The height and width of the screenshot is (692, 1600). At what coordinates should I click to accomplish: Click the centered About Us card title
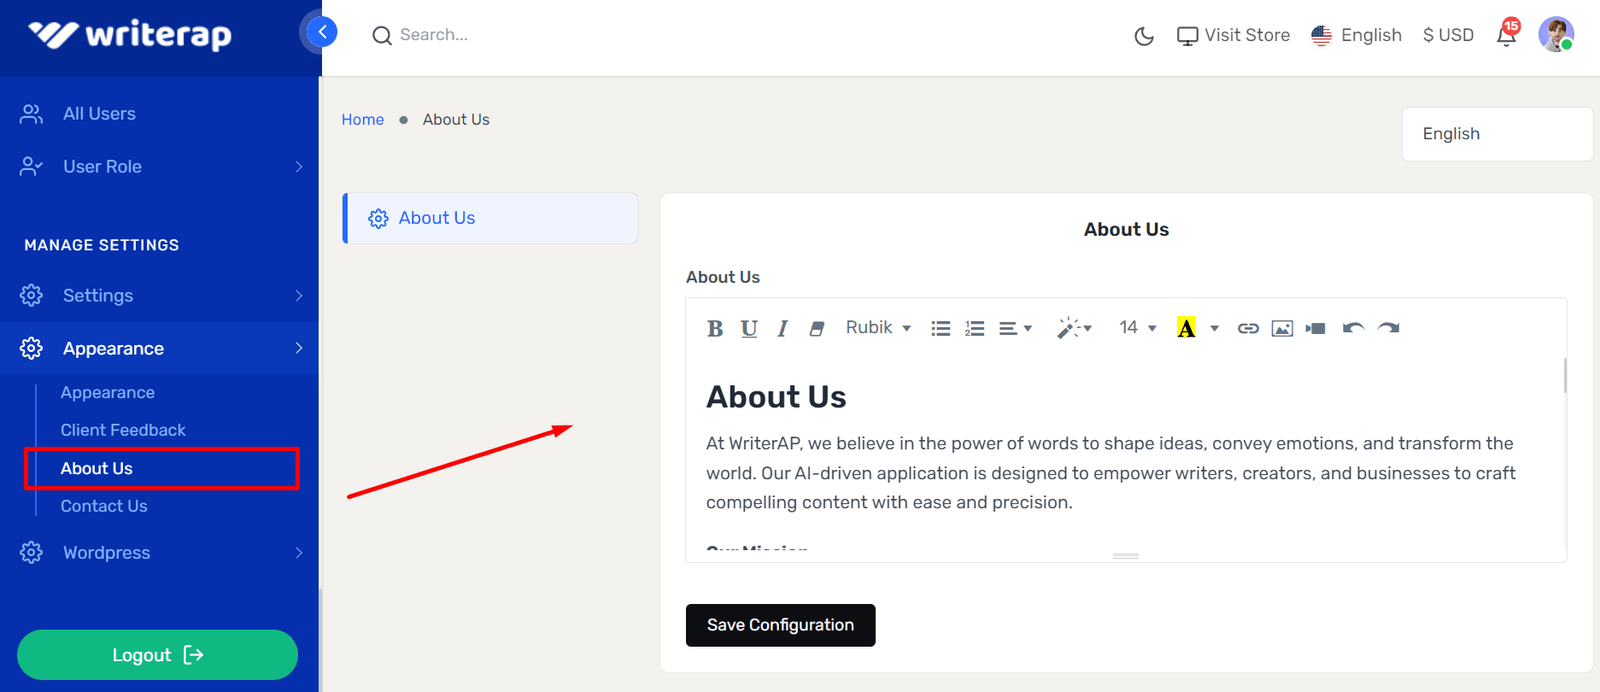[x=1126, y=229]
